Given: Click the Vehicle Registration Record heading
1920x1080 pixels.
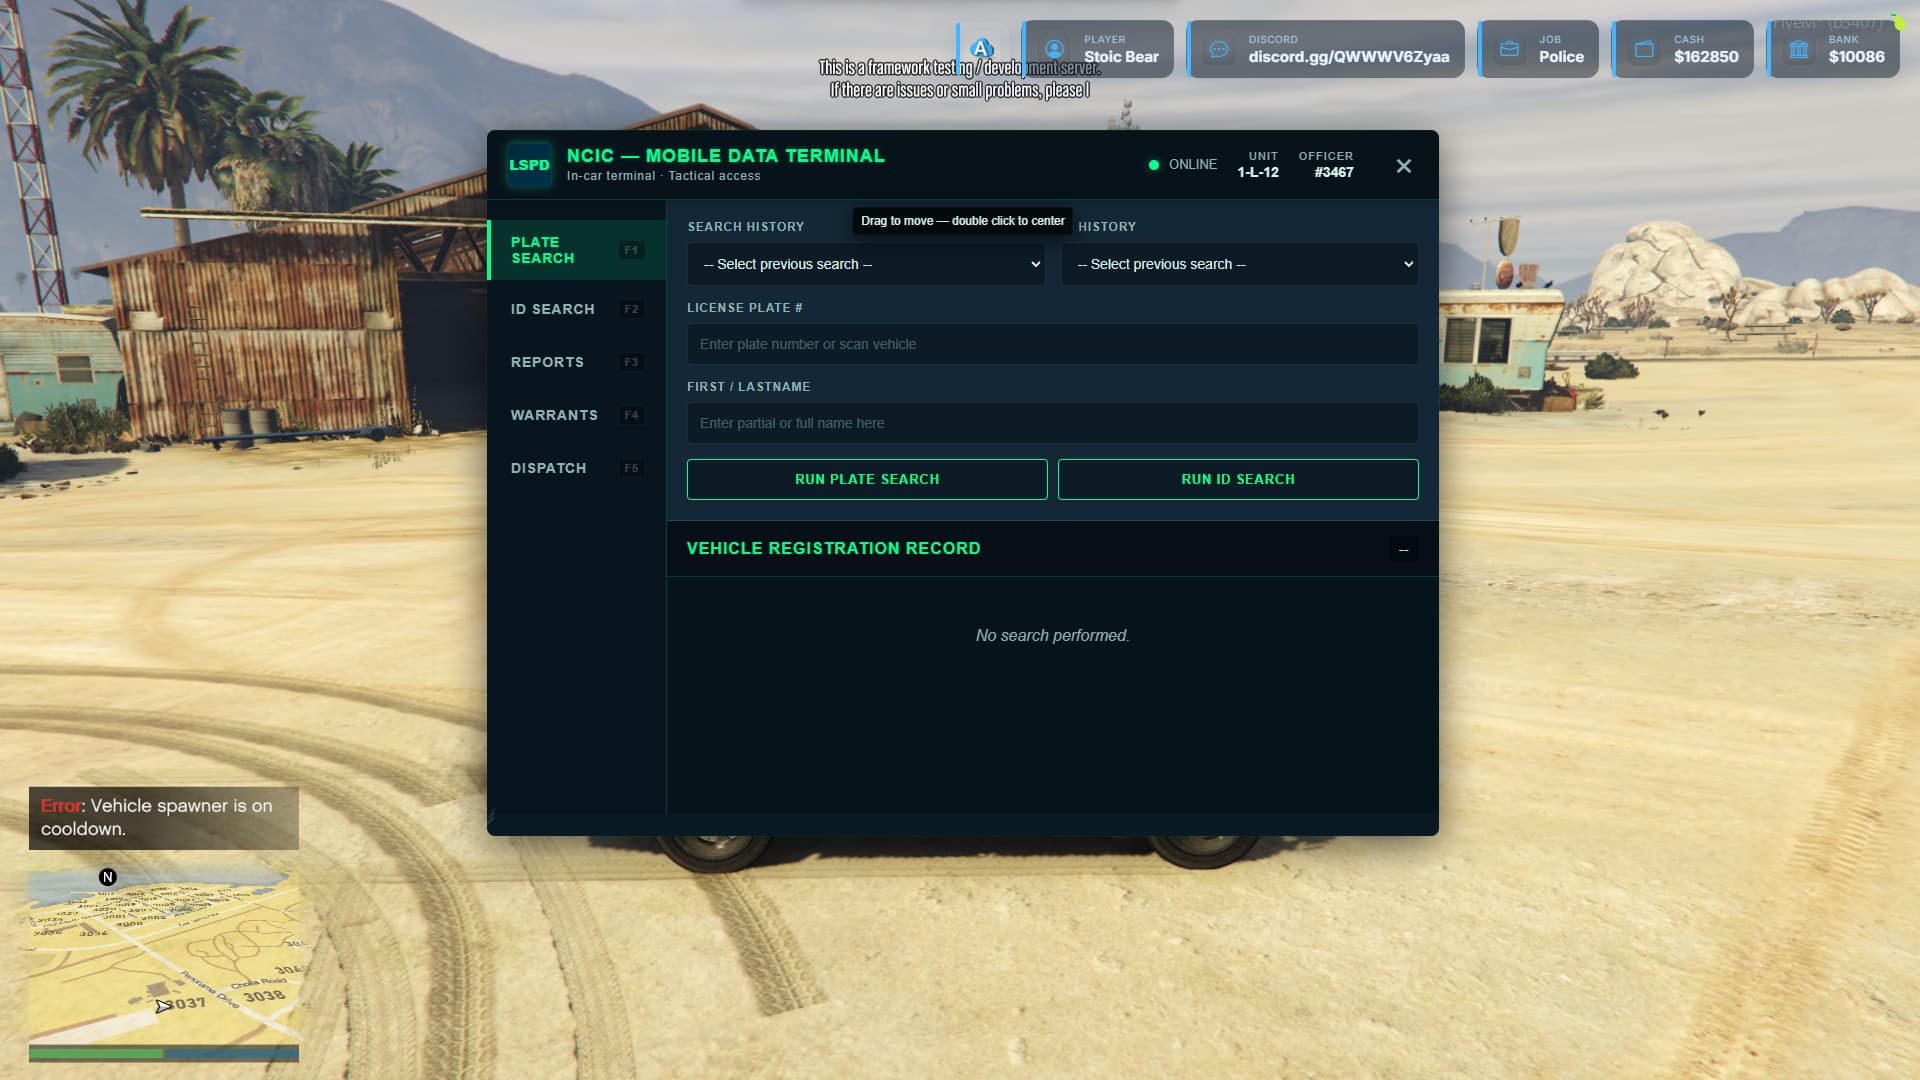Looking at the screenshot, I should tap(833, 549).
